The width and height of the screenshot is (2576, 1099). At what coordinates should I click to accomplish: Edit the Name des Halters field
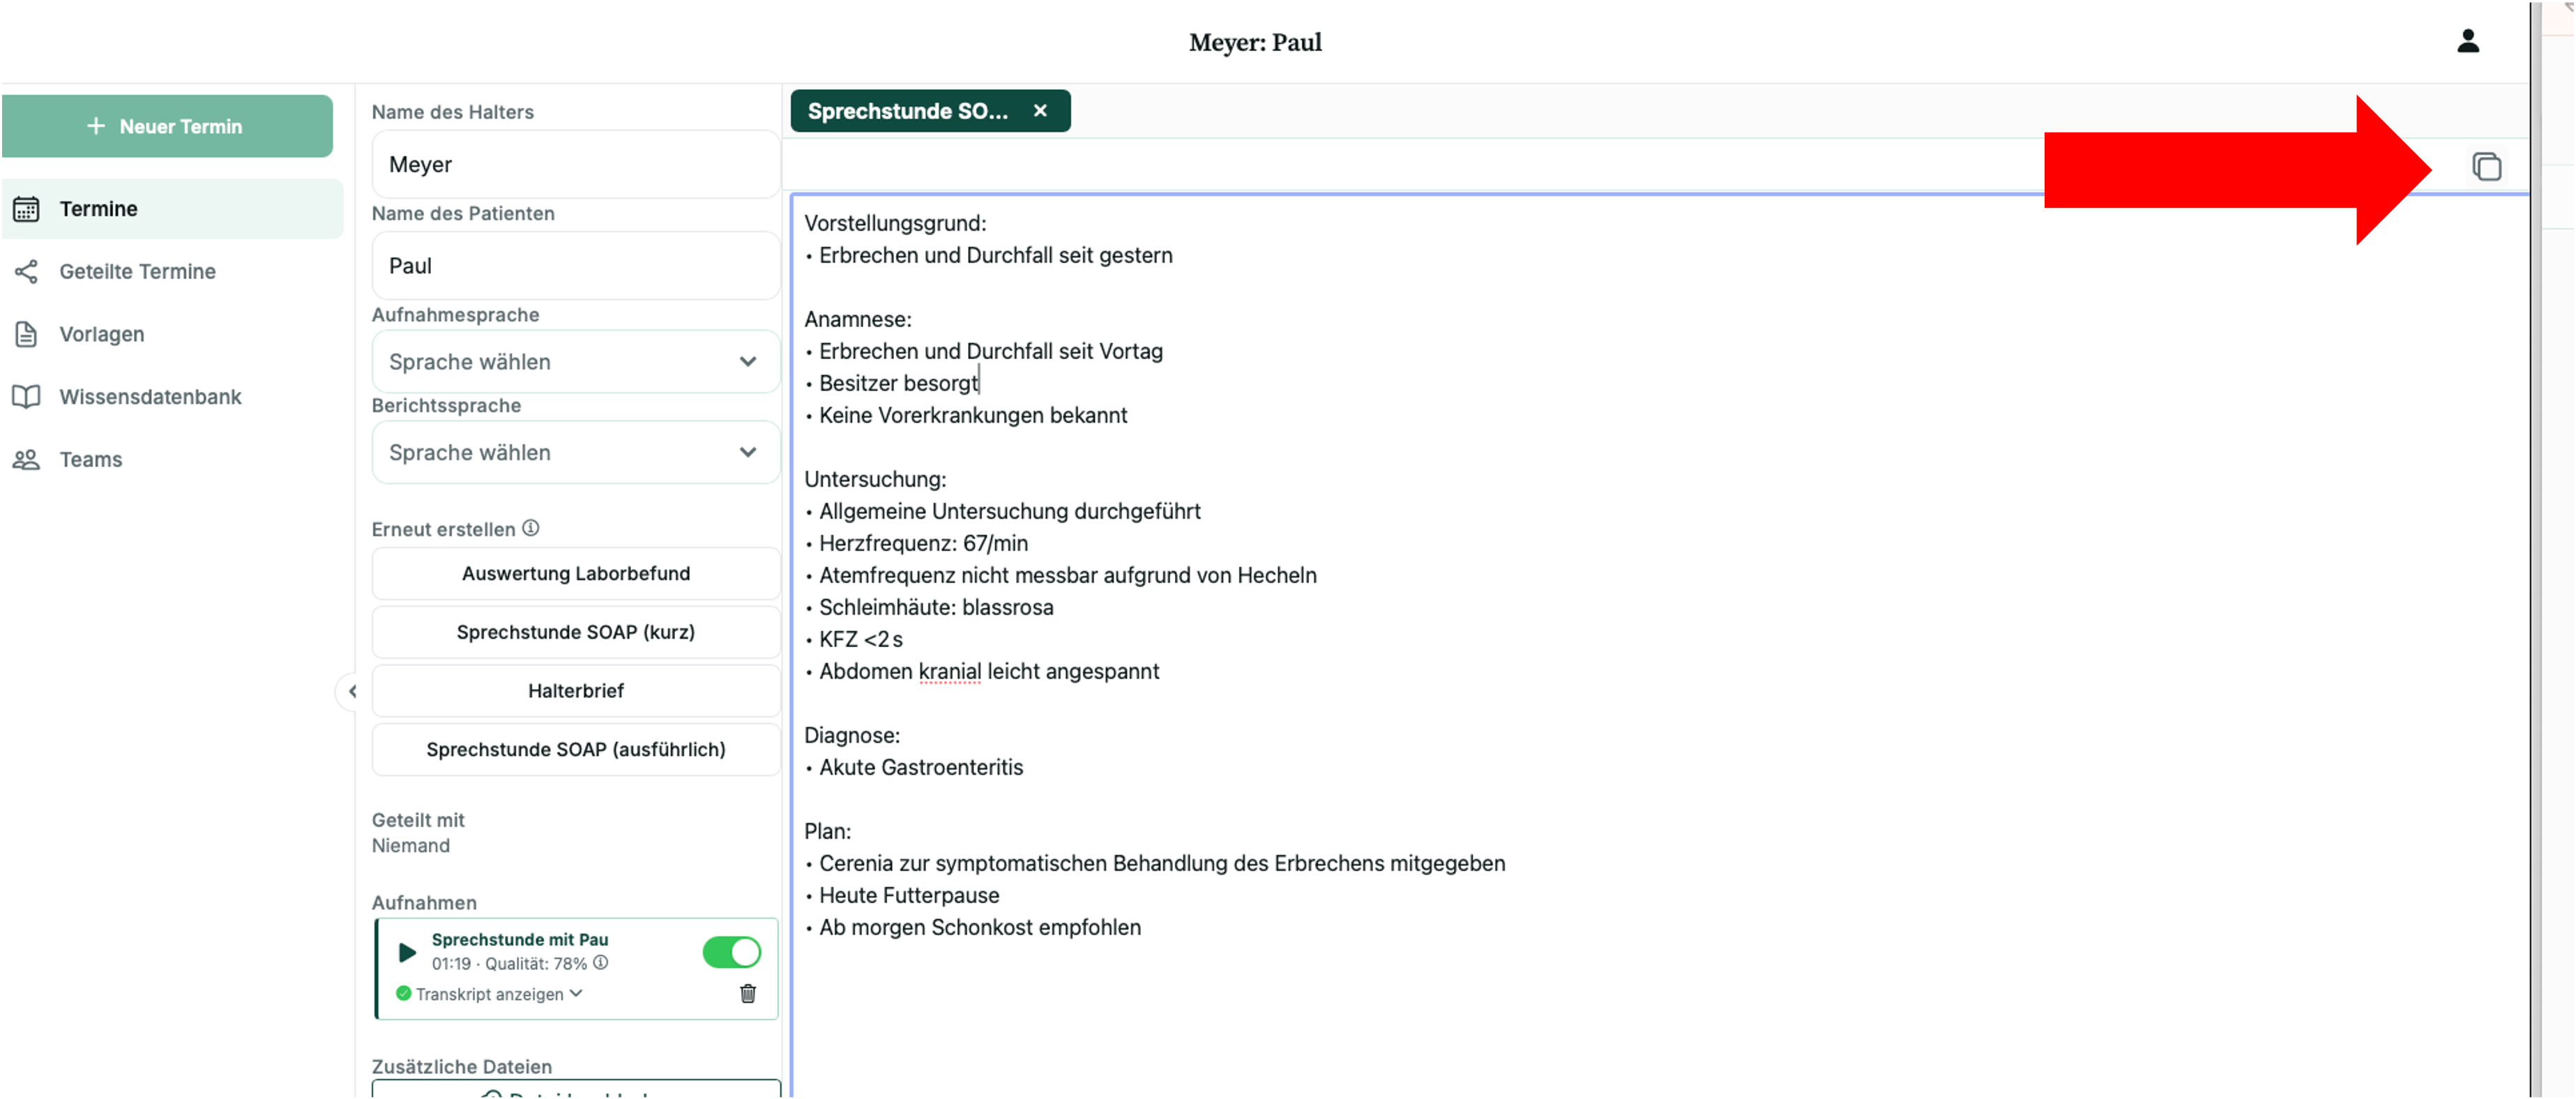click(x=575, y=164)
